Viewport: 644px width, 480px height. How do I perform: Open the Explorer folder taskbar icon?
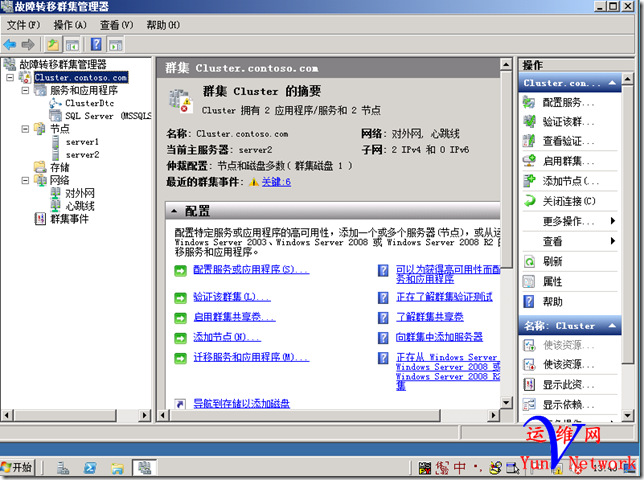pos(117,468)
